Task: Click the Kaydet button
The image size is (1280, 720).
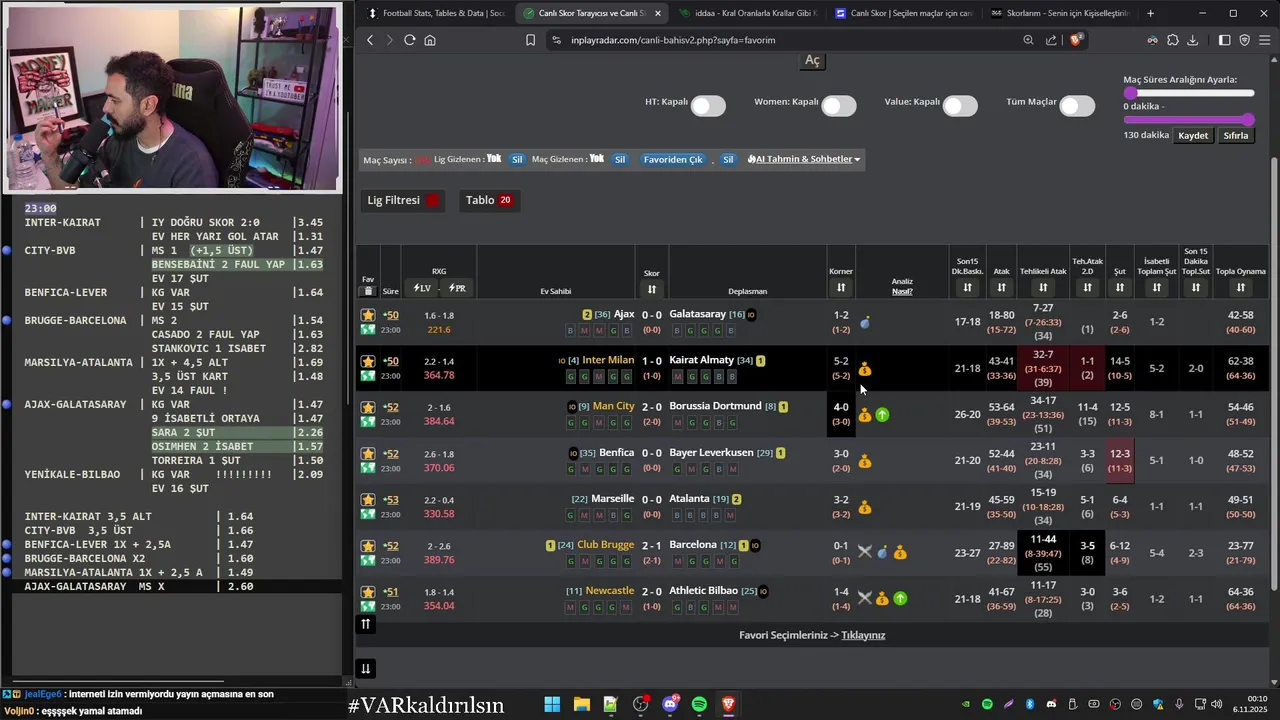Action: pyautogui.click(x=1193, y=135)
